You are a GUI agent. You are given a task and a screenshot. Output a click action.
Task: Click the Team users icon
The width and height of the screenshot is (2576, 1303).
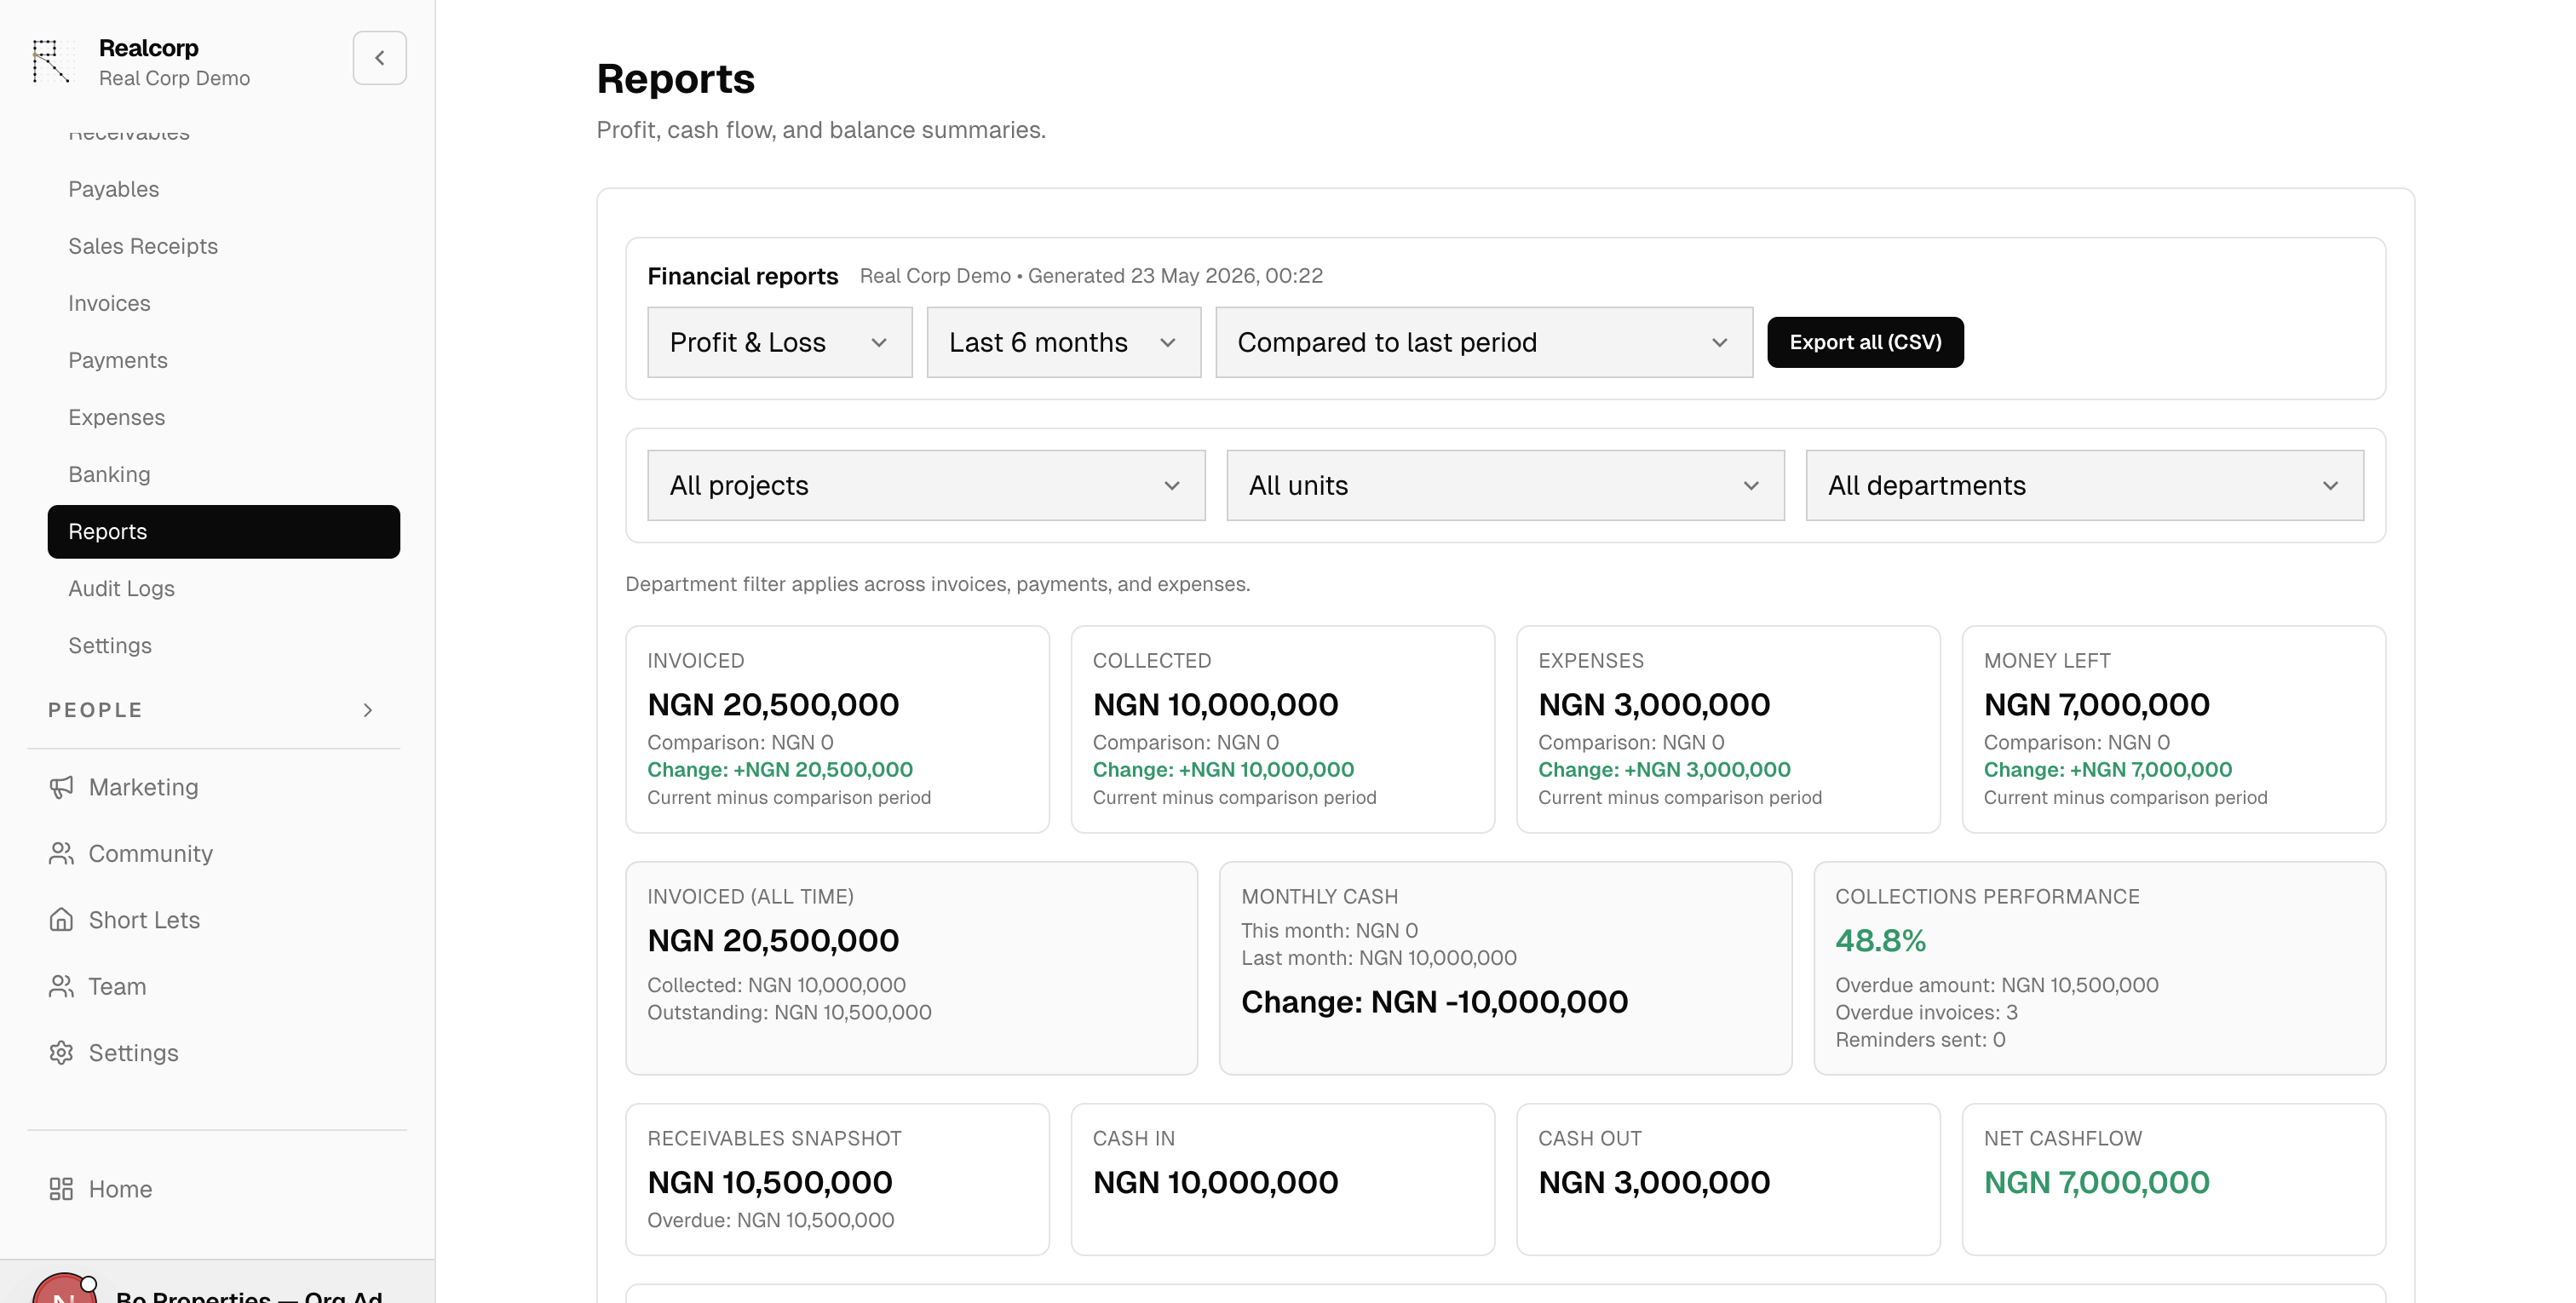pyautogui.click(x=61, y=986)
